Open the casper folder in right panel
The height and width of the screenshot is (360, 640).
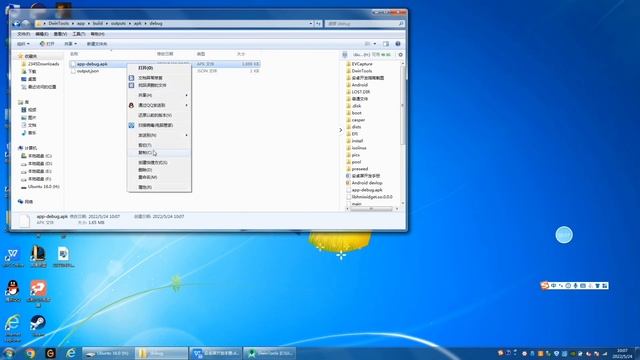click(x=356, y=120)
